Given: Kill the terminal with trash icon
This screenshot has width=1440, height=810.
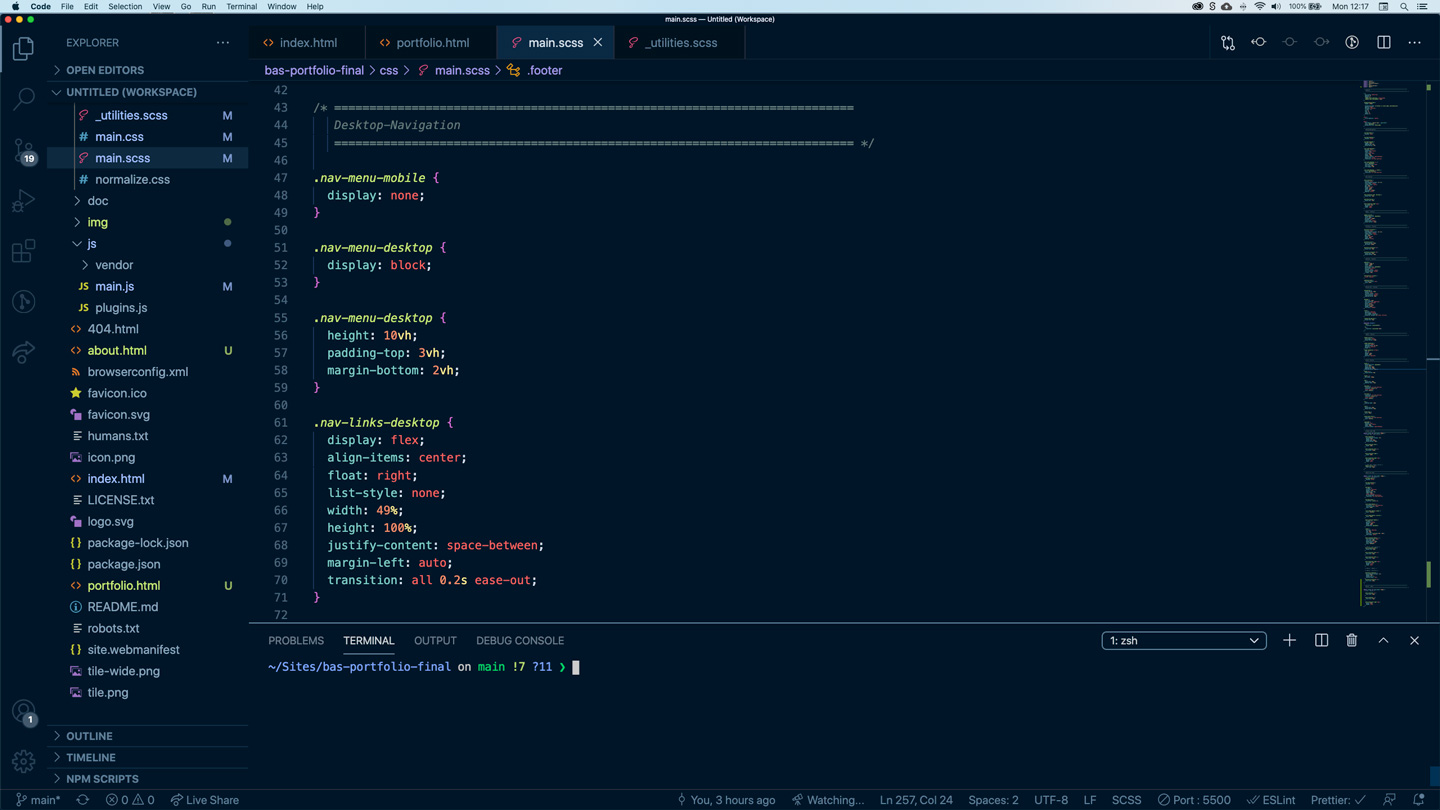Looking at the screenshot, I should [x=1351, y=640].
